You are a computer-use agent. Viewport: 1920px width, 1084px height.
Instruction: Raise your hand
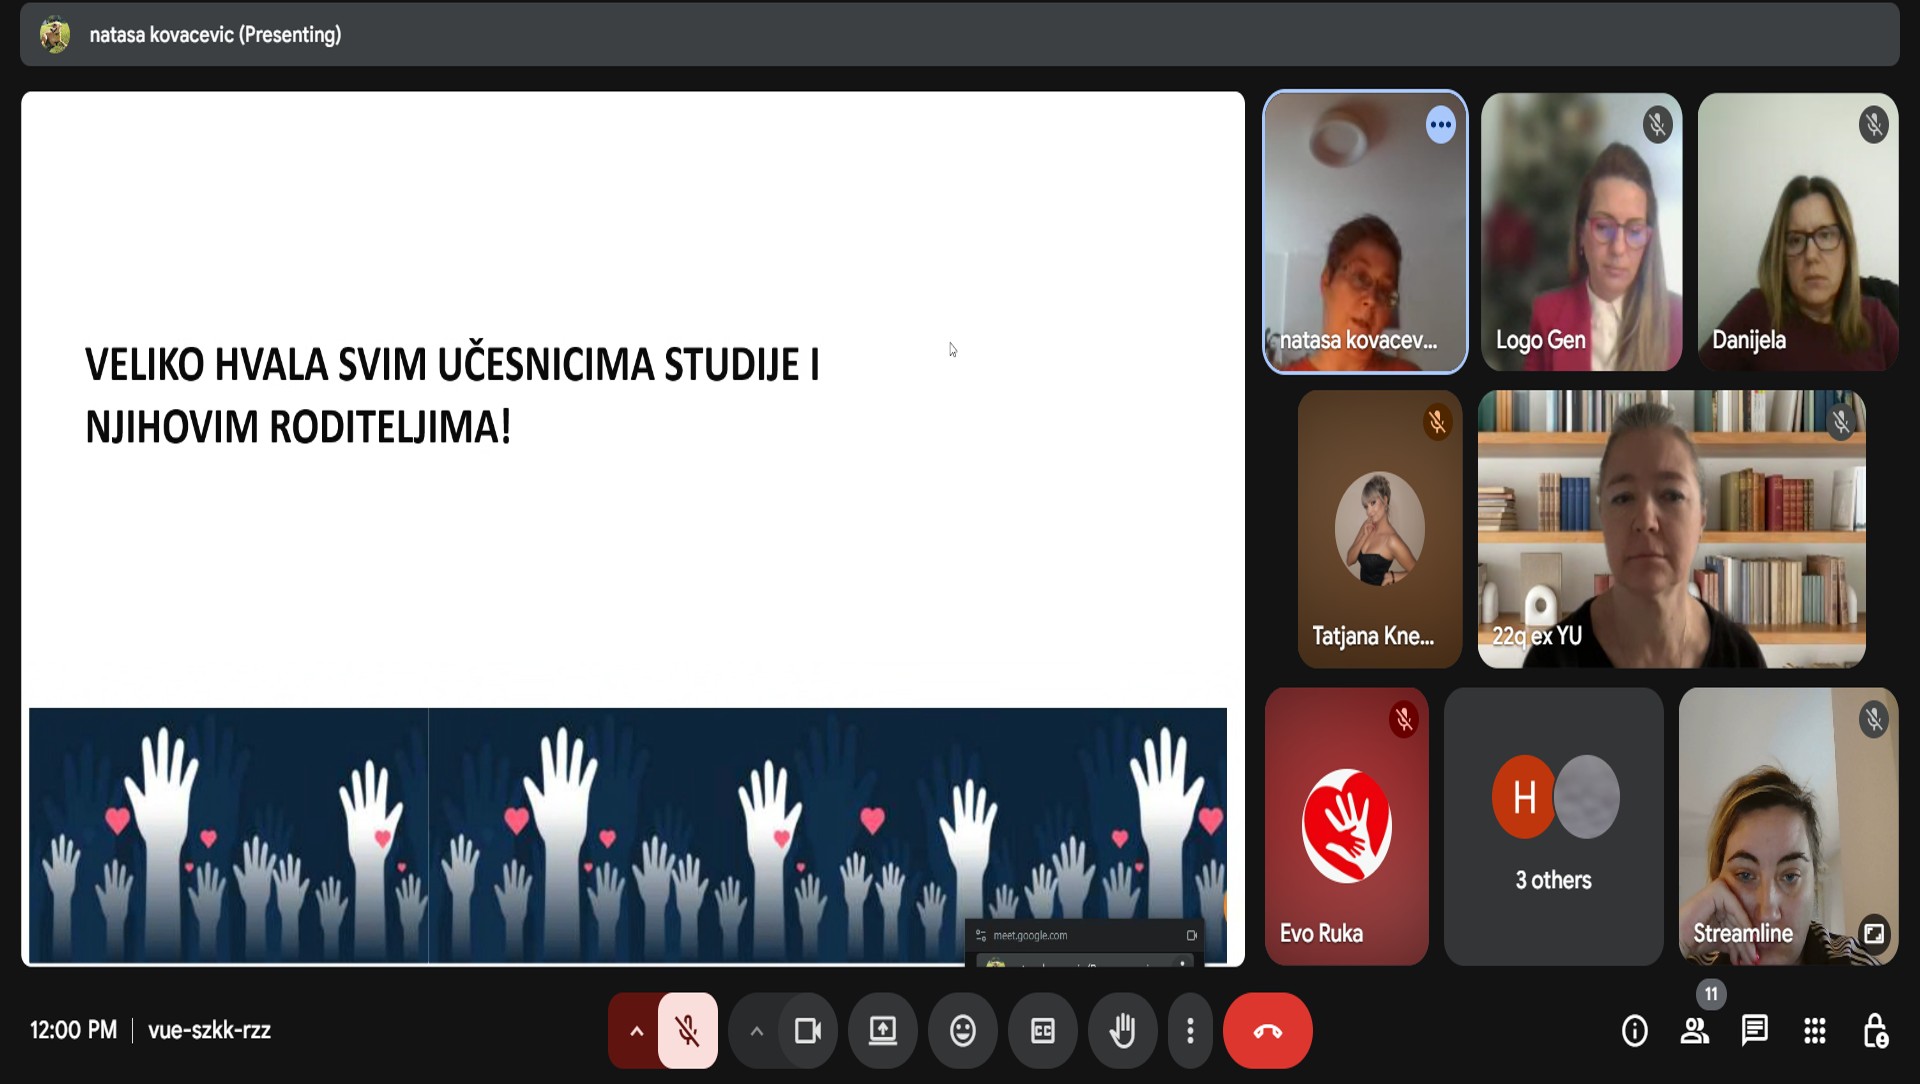click(x=1122, y=1030)
